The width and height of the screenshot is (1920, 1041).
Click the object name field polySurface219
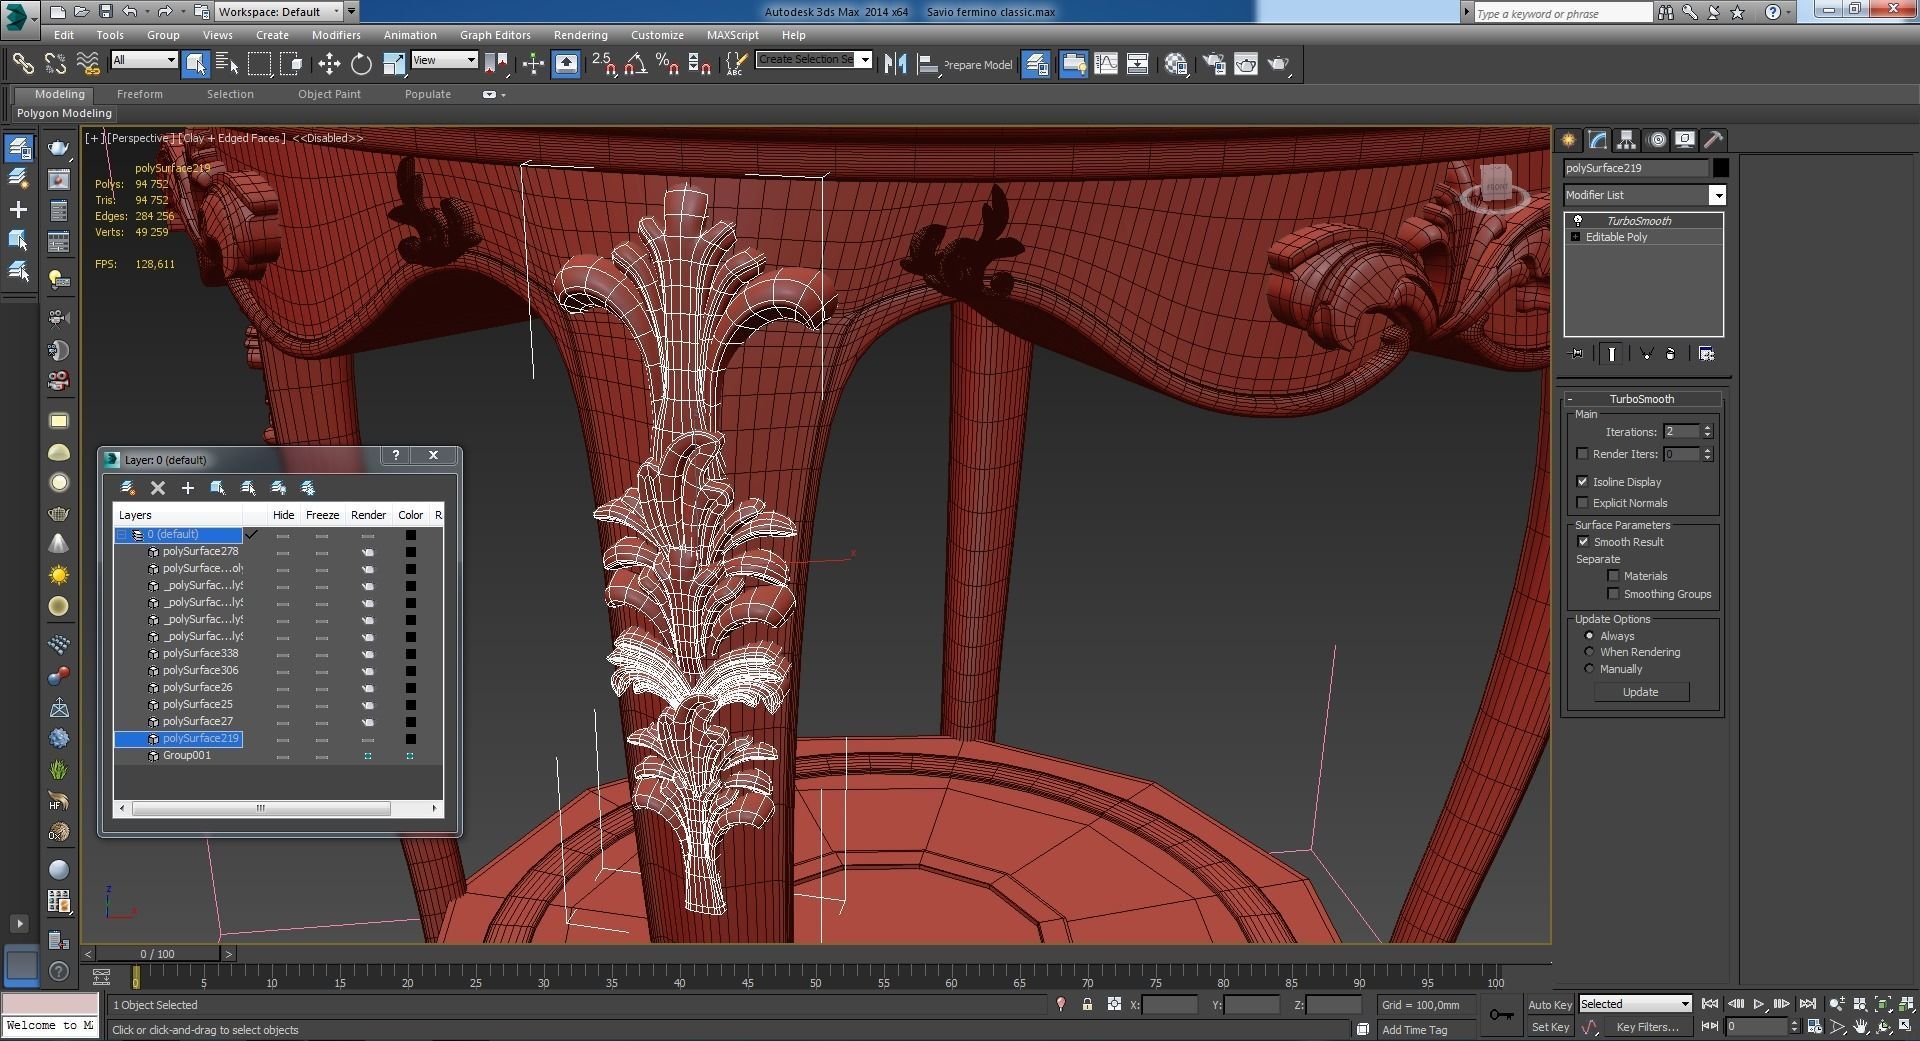click(1636, 168)
